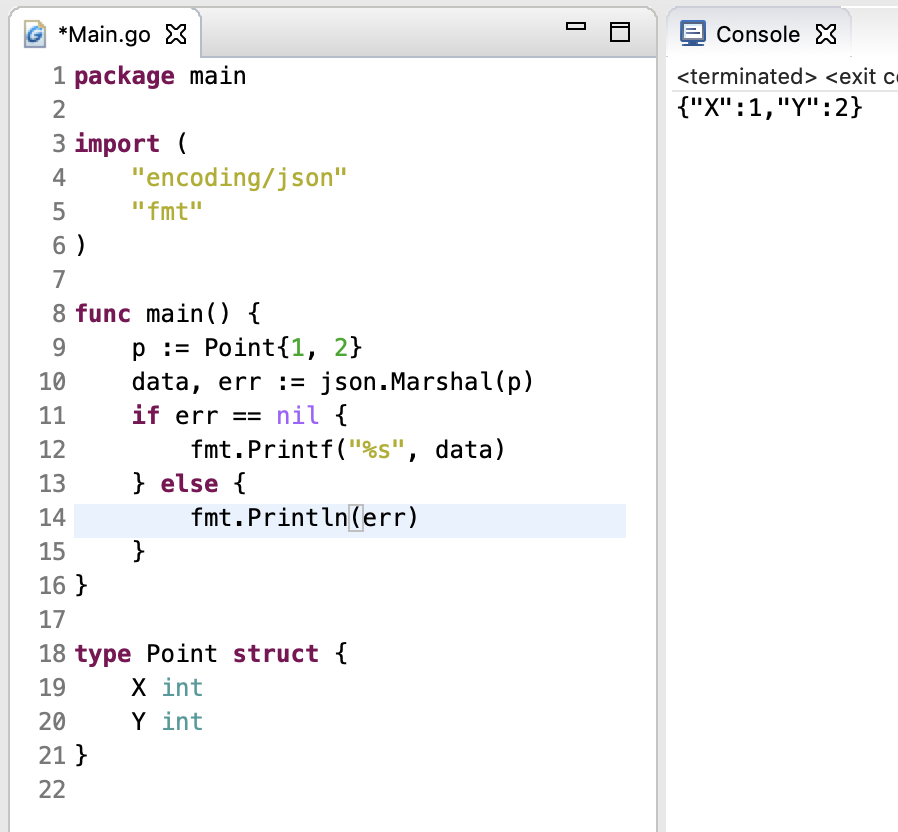This screenshot has height=832, width=898.
Task: Maximize the editor pane
Action: pos(620,32)
